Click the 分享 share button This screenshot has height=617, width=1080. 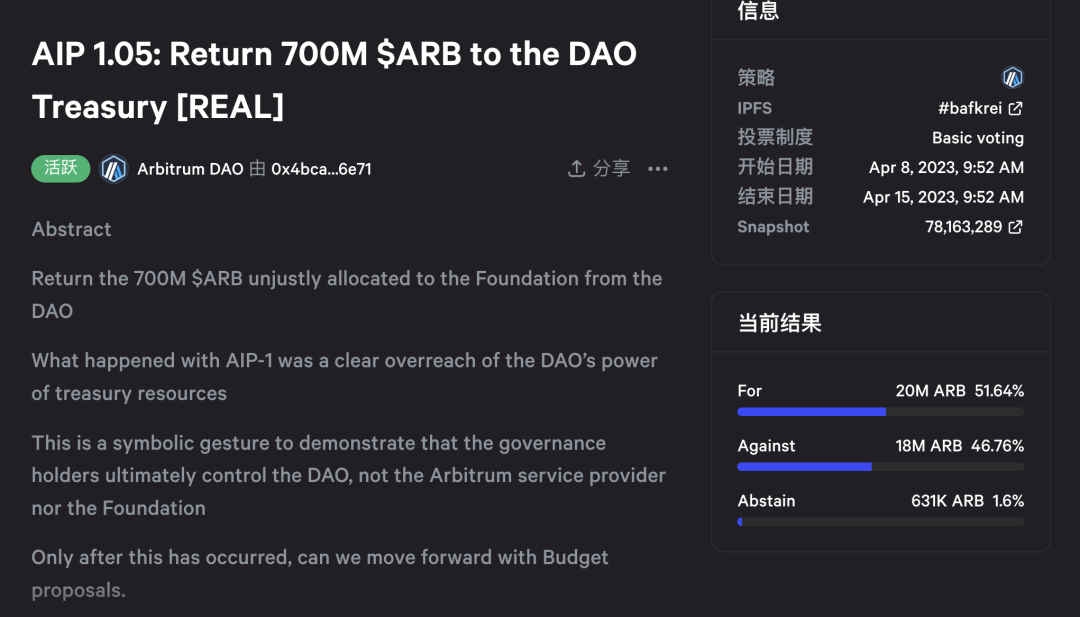click(x=599, y=168)
